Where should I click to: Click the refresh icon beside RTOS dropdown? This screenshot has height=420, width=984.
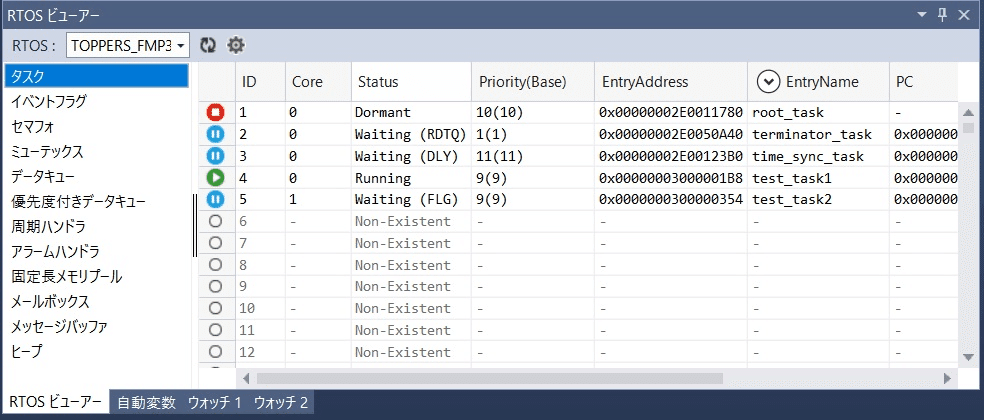click(x=208, y=45)
